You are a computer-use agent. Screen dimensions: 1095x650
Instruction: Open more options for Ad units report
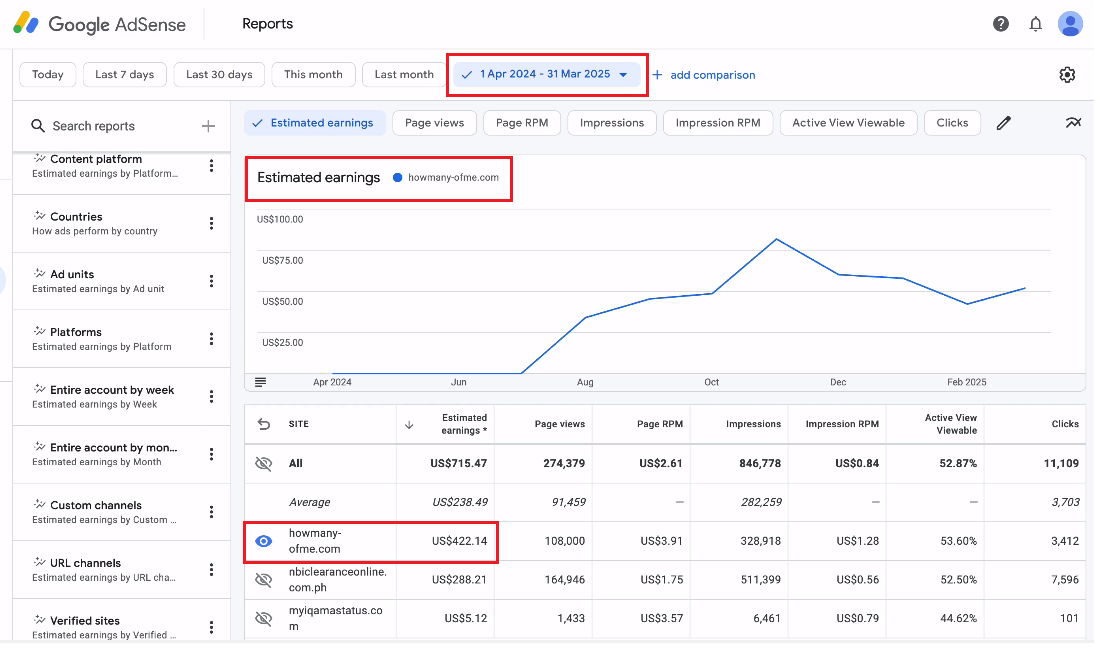[x=211, y=281]
